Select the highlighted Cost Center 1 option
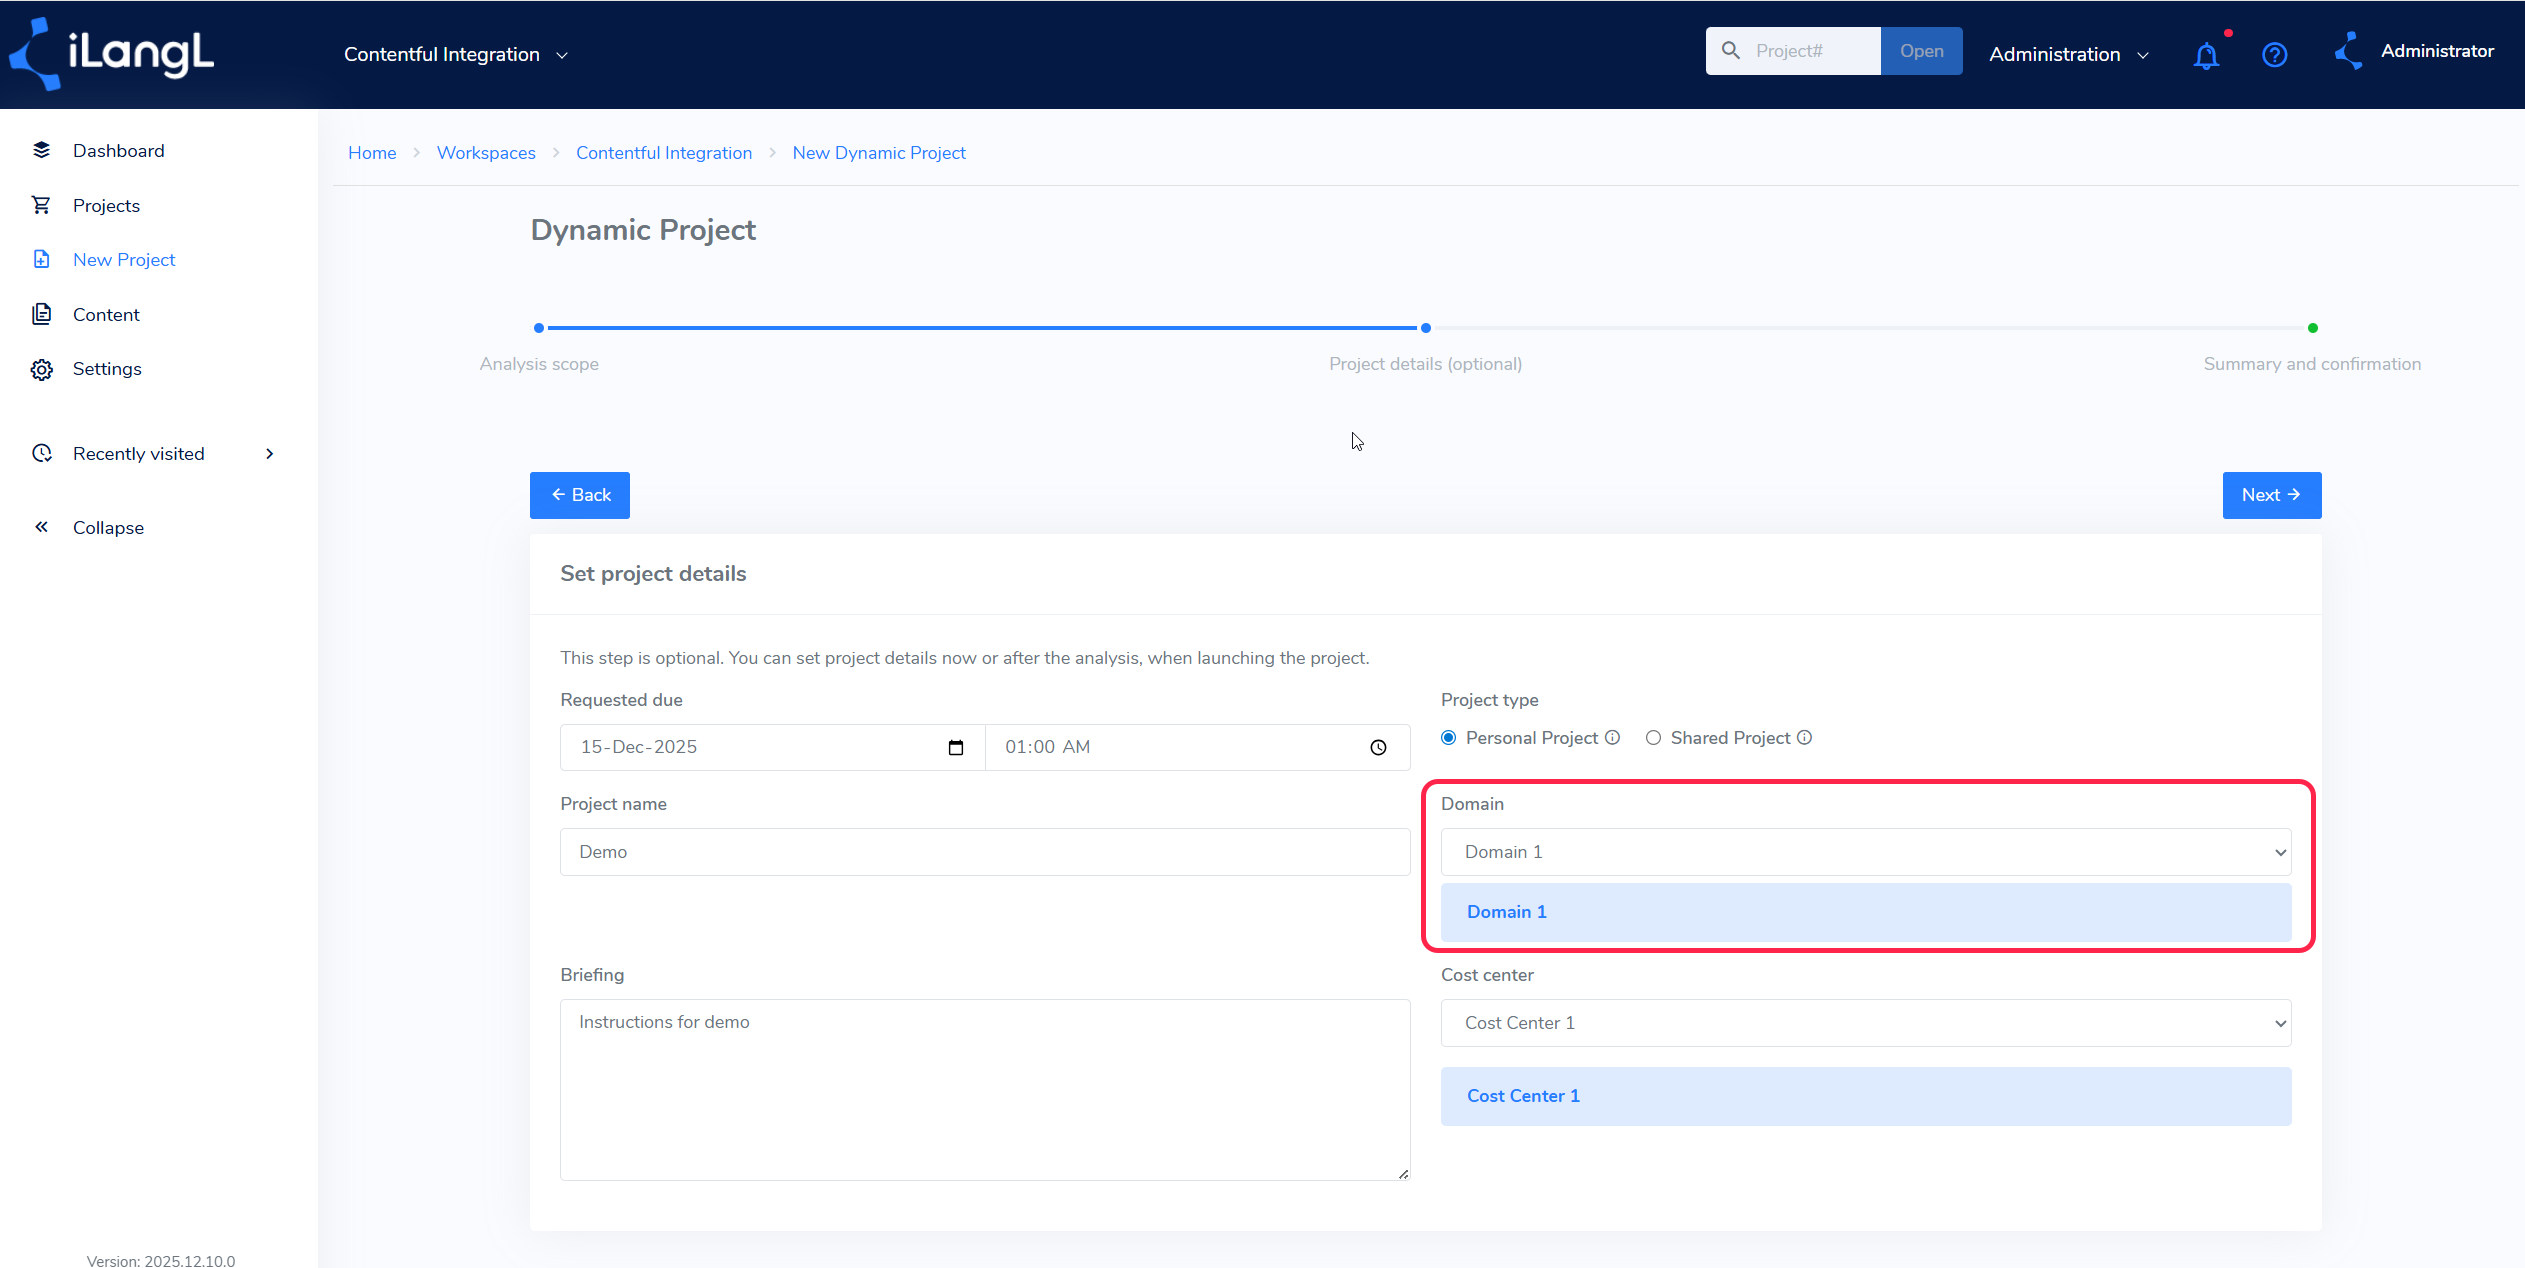 (1865, 1096)
